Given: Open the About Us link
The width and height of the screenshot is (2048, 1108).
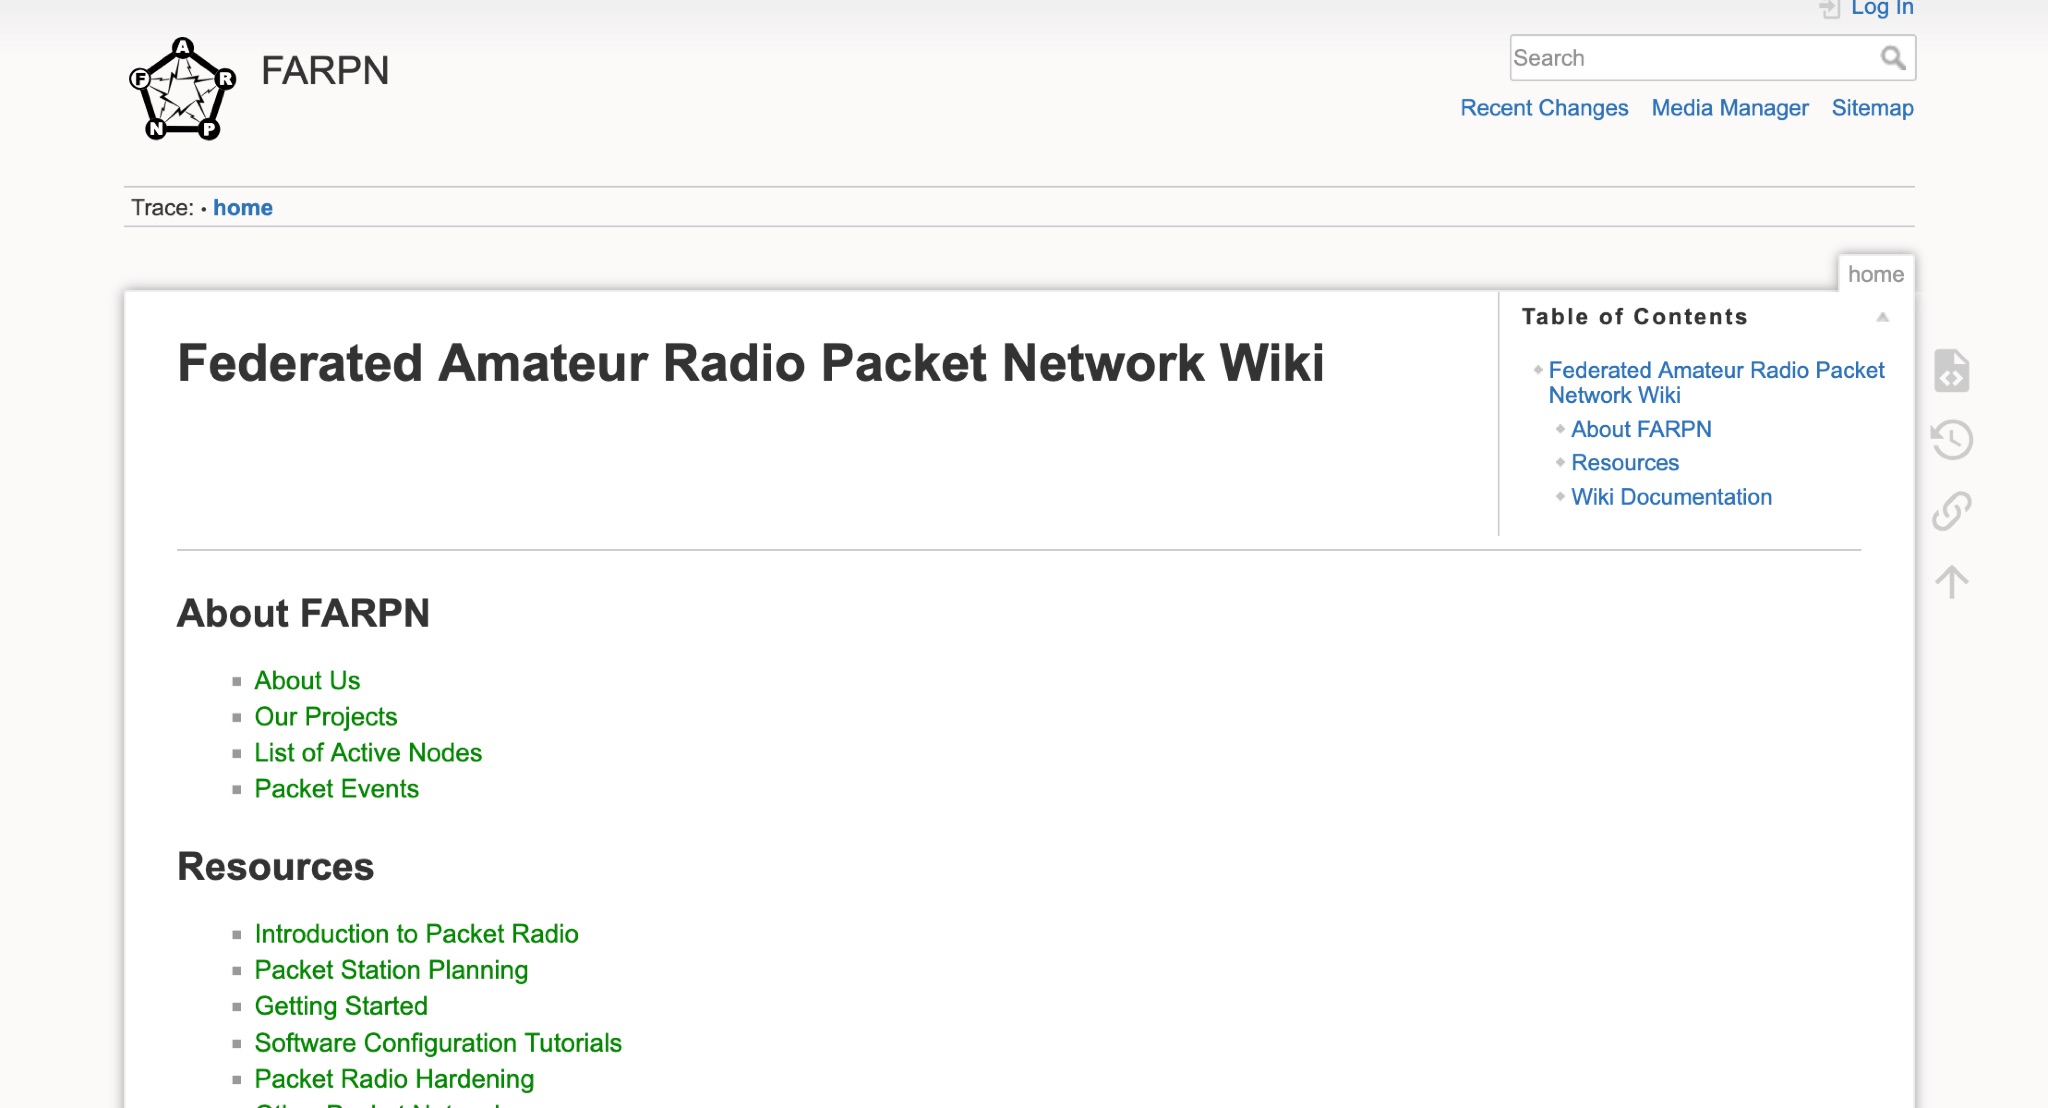Looking at the screenshot, I should [307, 680].
